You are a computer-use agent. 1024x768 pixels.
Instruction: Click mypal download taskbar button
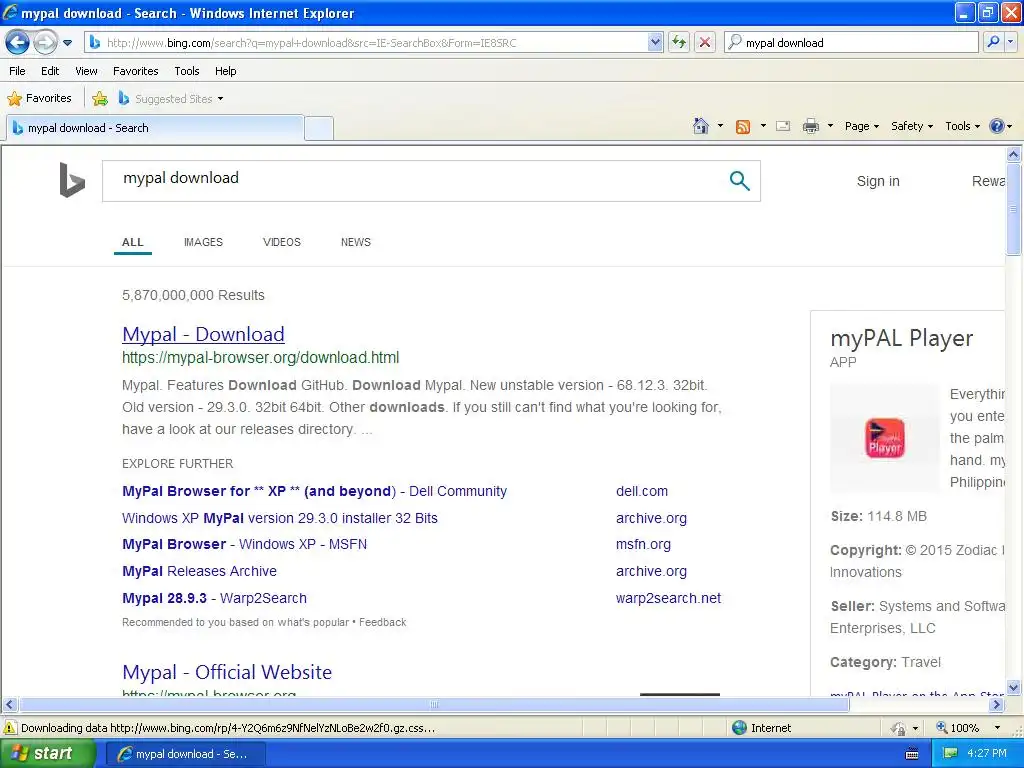pos(185,754)
